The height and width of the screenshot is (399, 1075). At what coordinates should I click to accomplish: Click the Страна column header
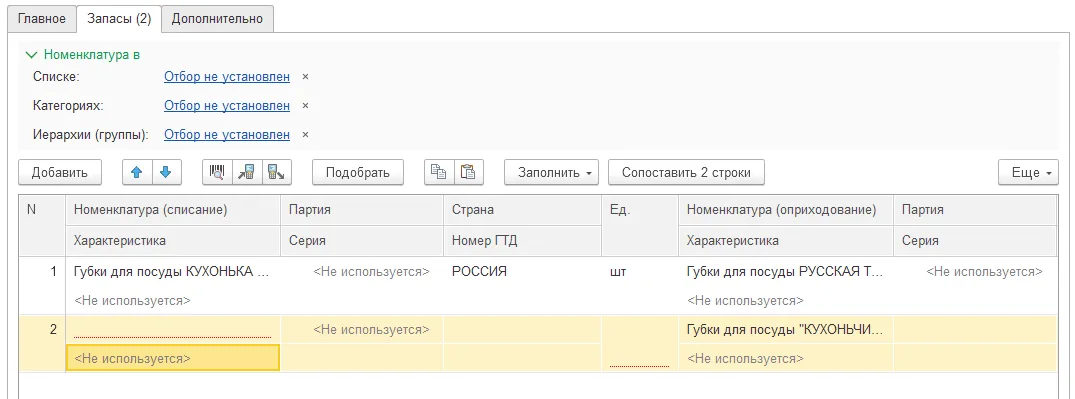(x=522, y=210)
